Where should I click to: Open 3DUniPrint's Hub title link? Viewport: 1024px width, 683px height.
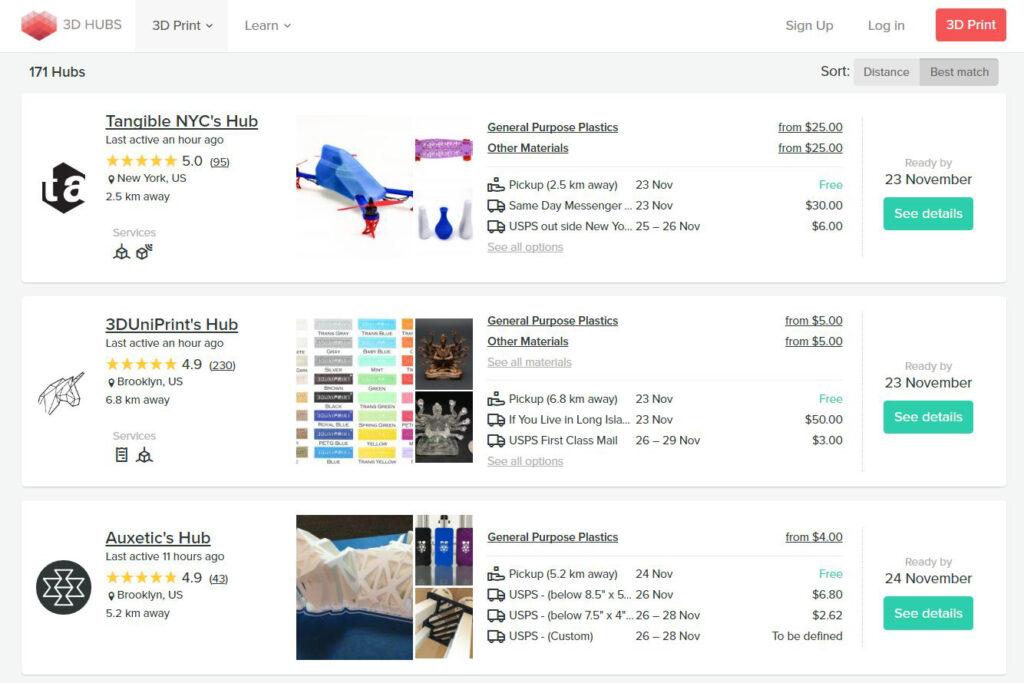tap(172, 325)
